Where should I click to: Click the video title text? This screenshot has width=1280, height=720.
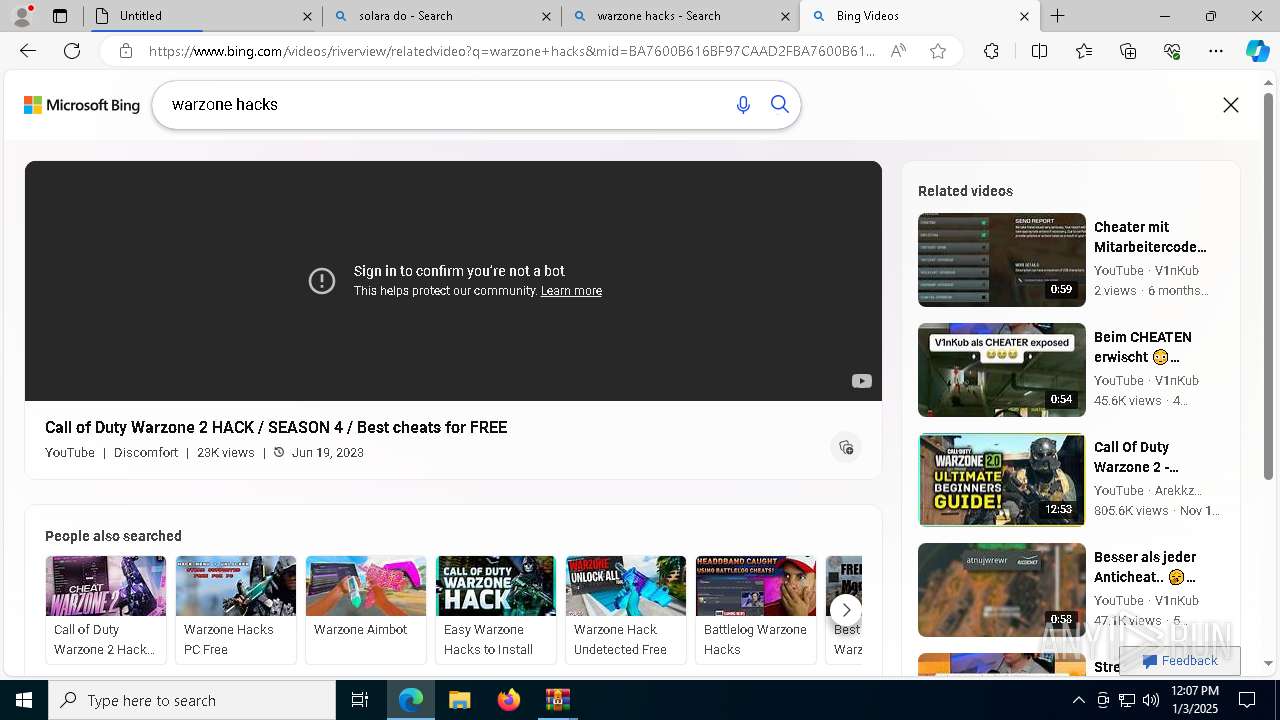(x=276, y=428)
